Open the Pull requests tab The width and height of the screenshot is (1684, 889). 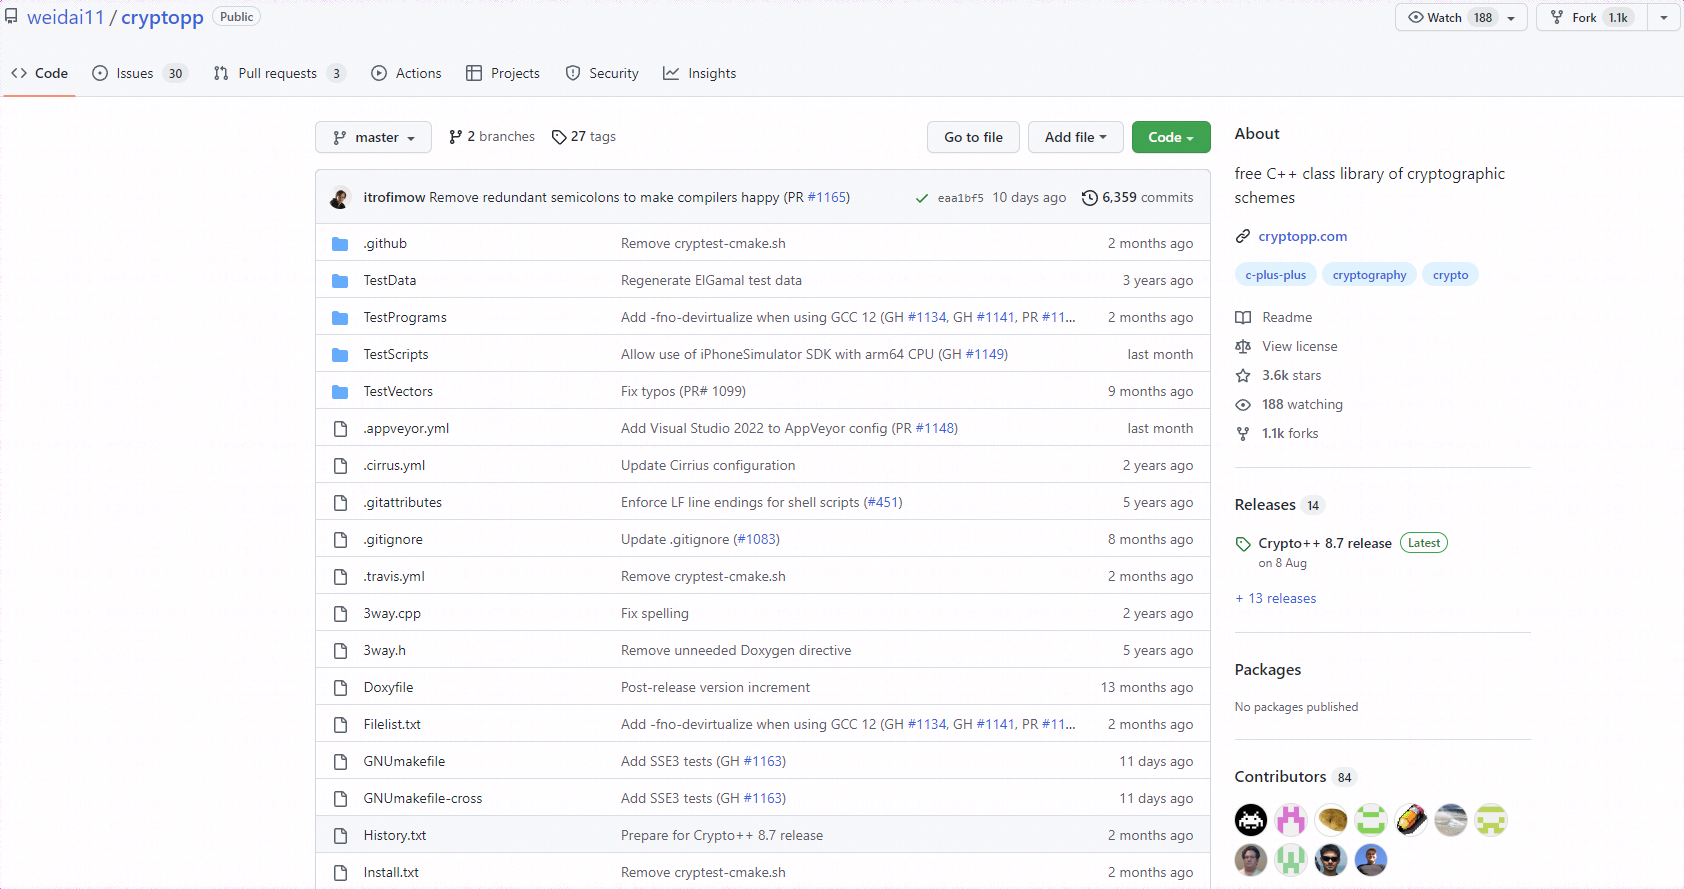(279, 74)
